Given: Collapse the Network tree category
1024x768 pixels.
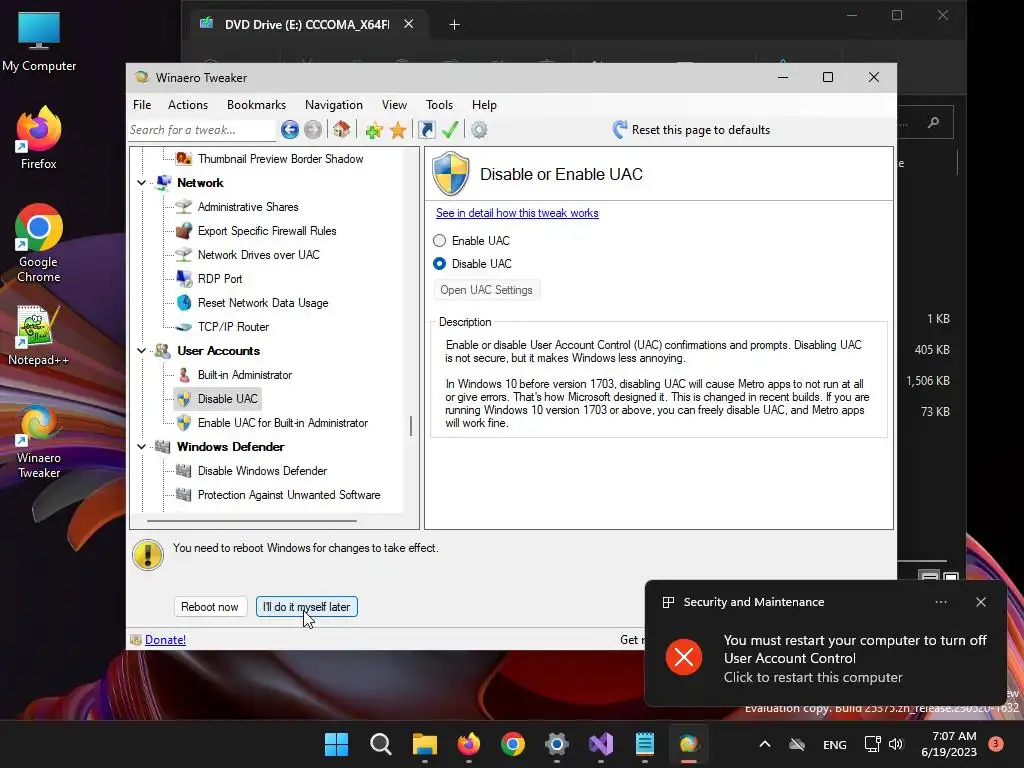Looking at the screenshot, I should point(142,183).
